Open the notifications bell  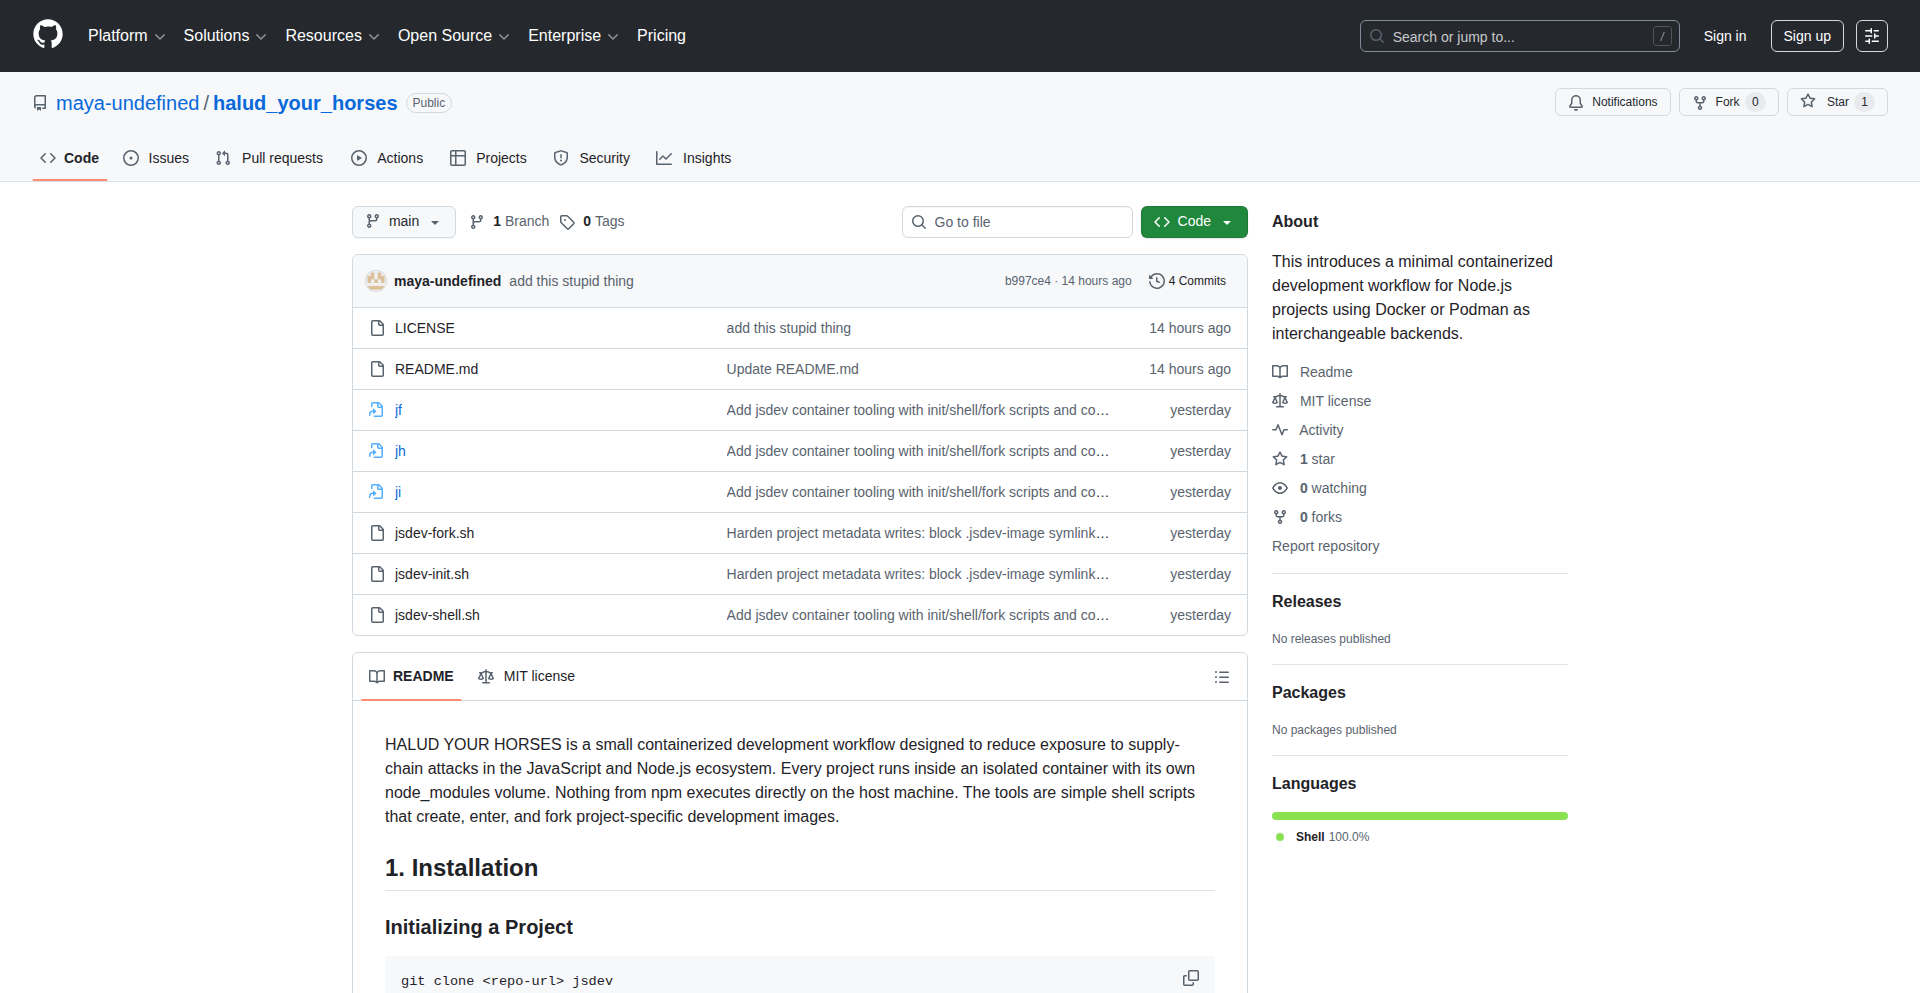click(1576, 102)
